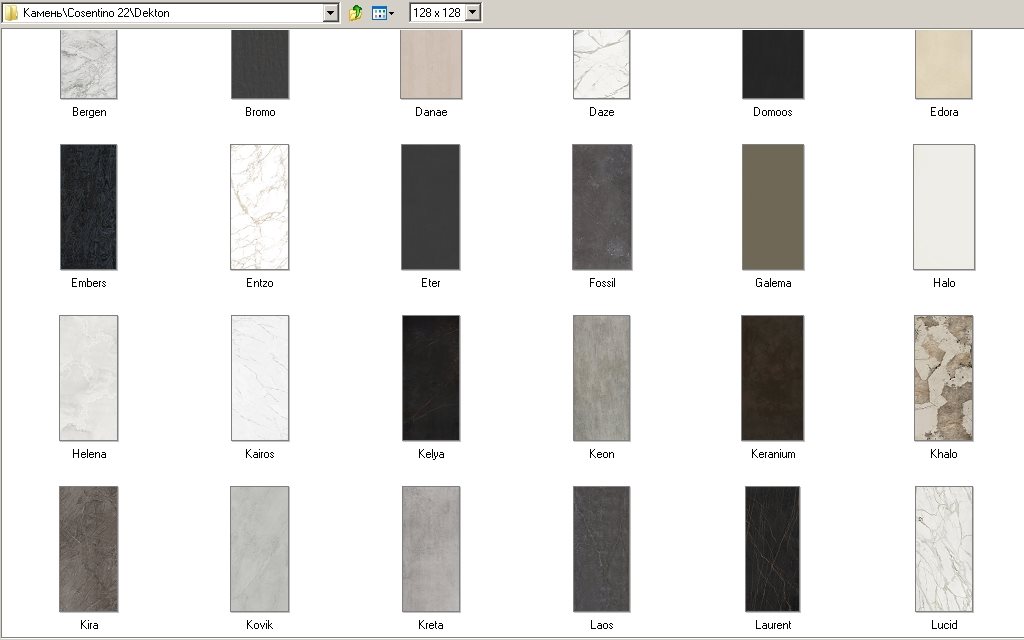1024x640 pixels.
Task: Select the Embers black slate thumbnail
Action: [x=89, y=207]
